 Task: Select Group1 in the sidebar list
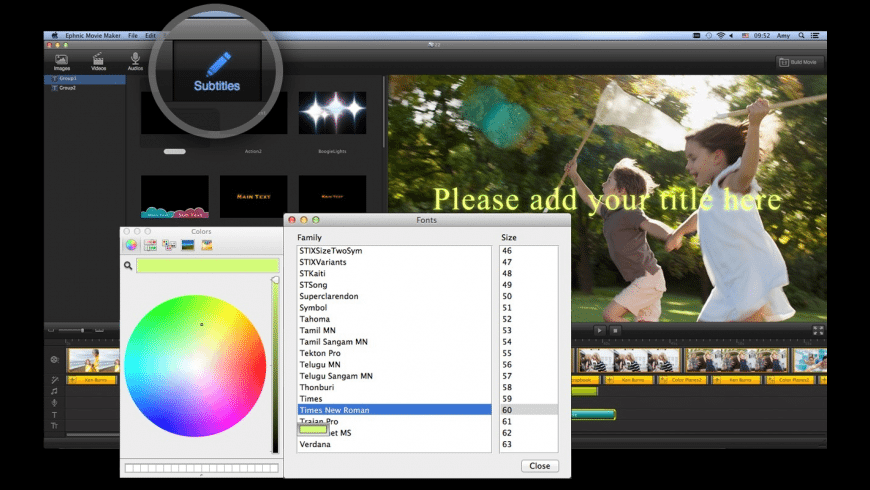tap(85, 79)
